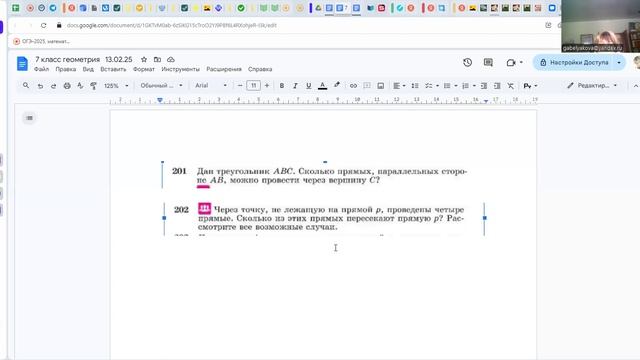This screenshot has width=640, height=360.
Task: Collapse the toolbar menus chevron
Action: 636,86
